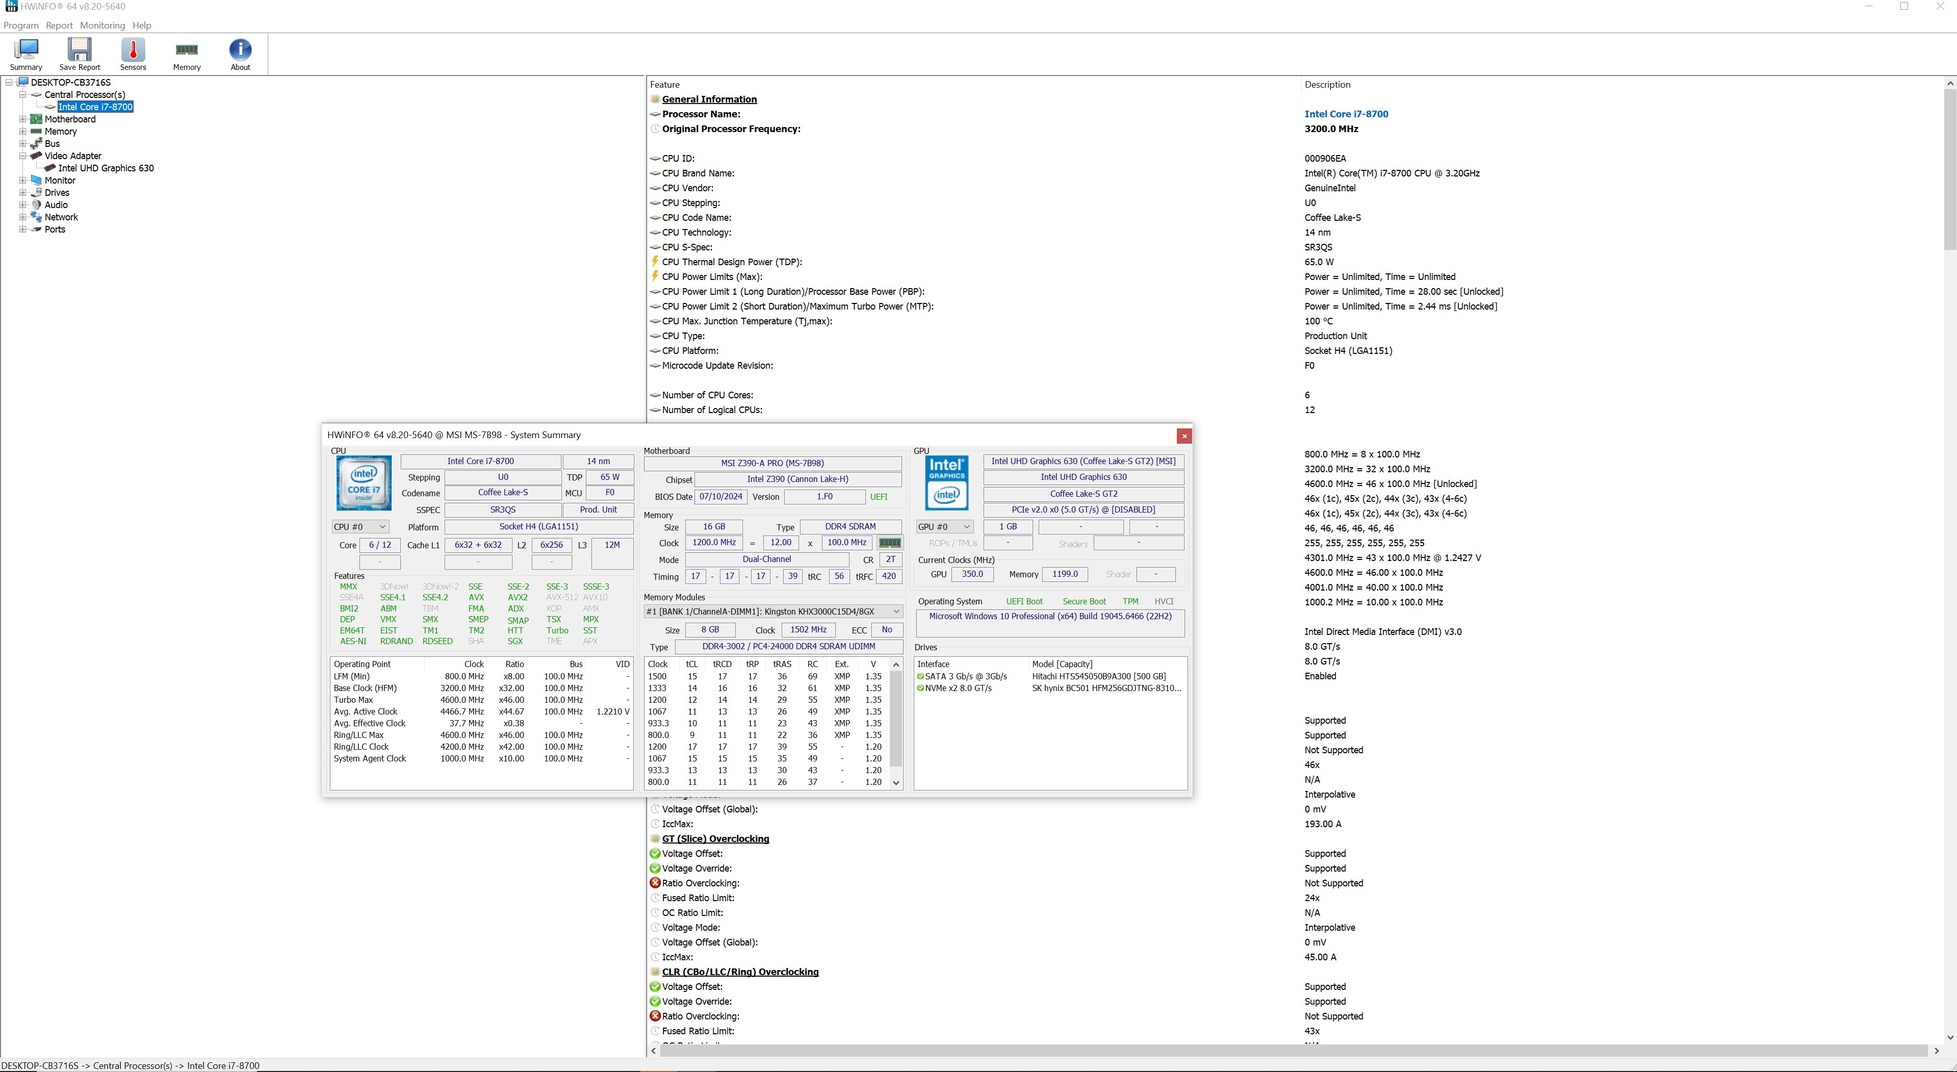The height and width of the screenshot is (1072, 1957).
Task: Click the Monitor icon in the tree
Action: [36, 180]
